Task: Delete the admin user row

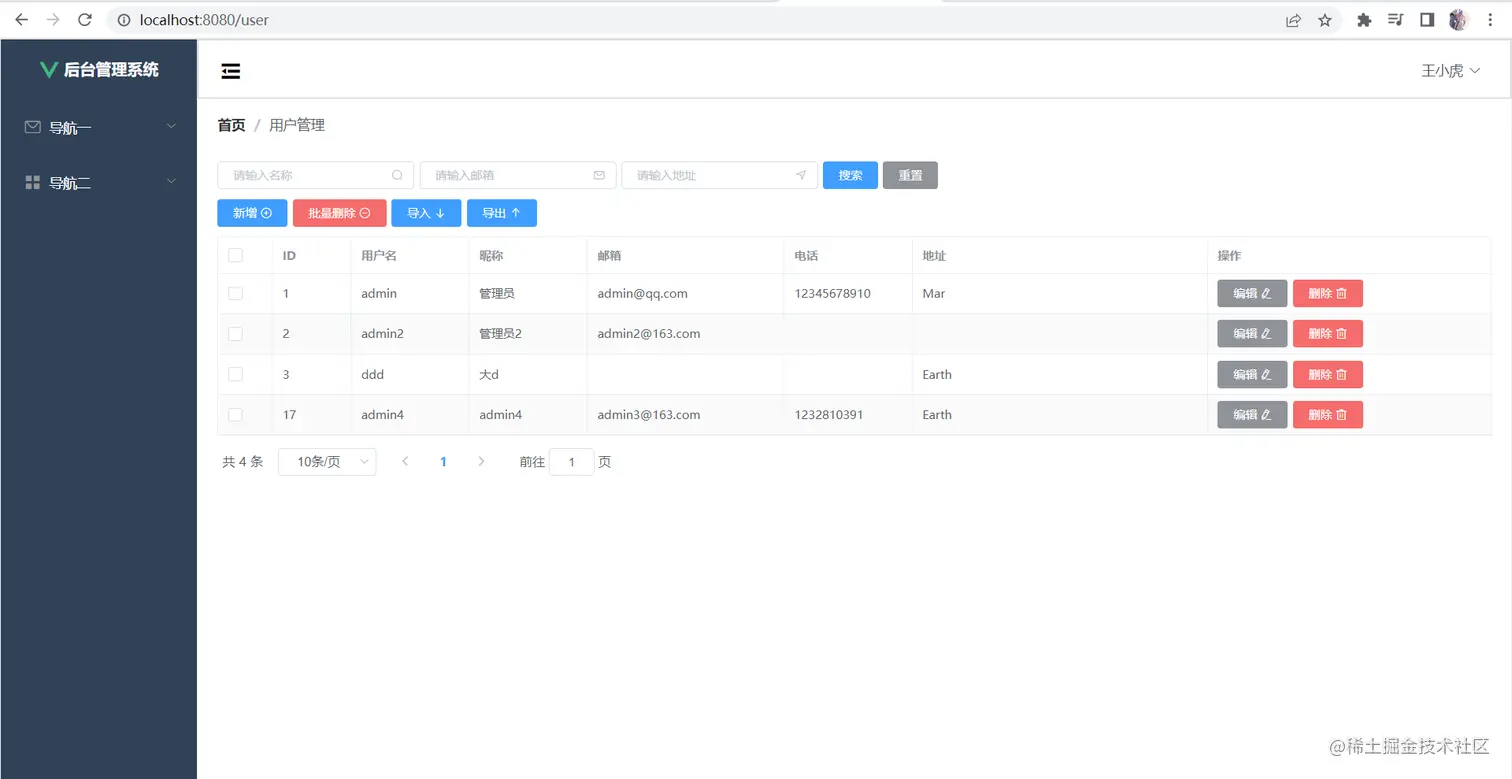Action: pos(1328,294)
